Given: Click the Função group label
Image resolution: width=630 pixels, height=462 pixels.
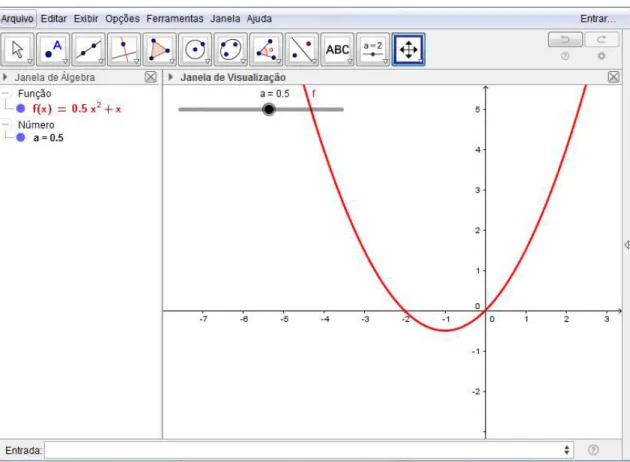Looking at the screenshot, I should coord(35,94).
